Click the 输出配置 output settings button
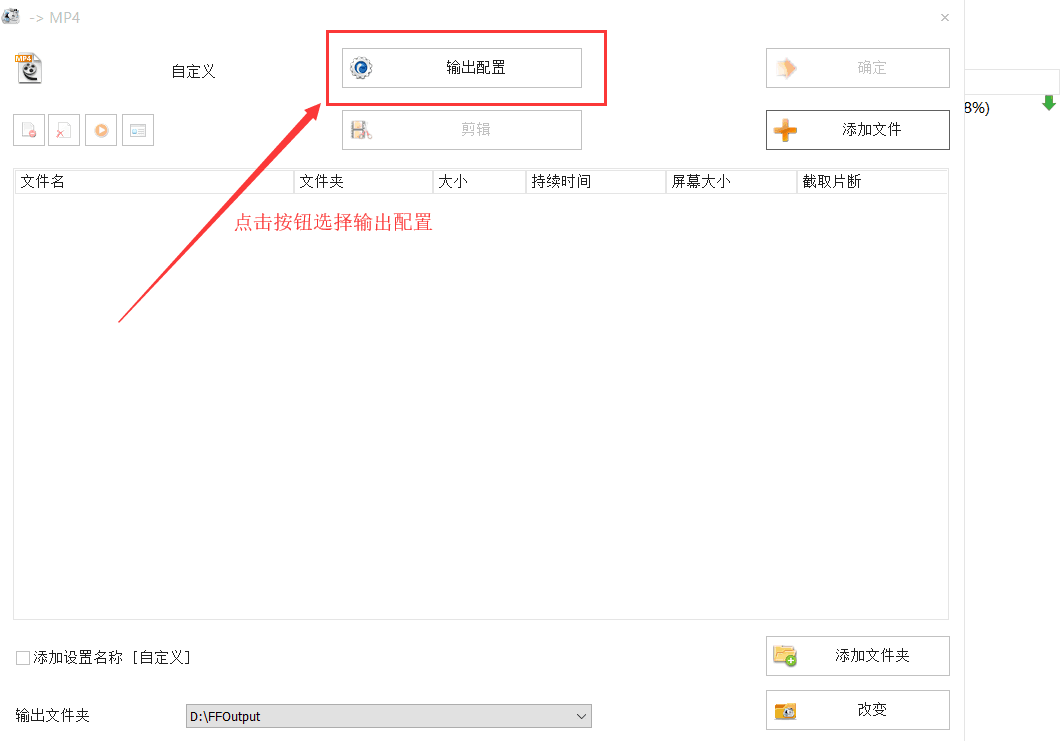Screen dimensions: 1060x741 pyautogui.click(x=461, y=68)
